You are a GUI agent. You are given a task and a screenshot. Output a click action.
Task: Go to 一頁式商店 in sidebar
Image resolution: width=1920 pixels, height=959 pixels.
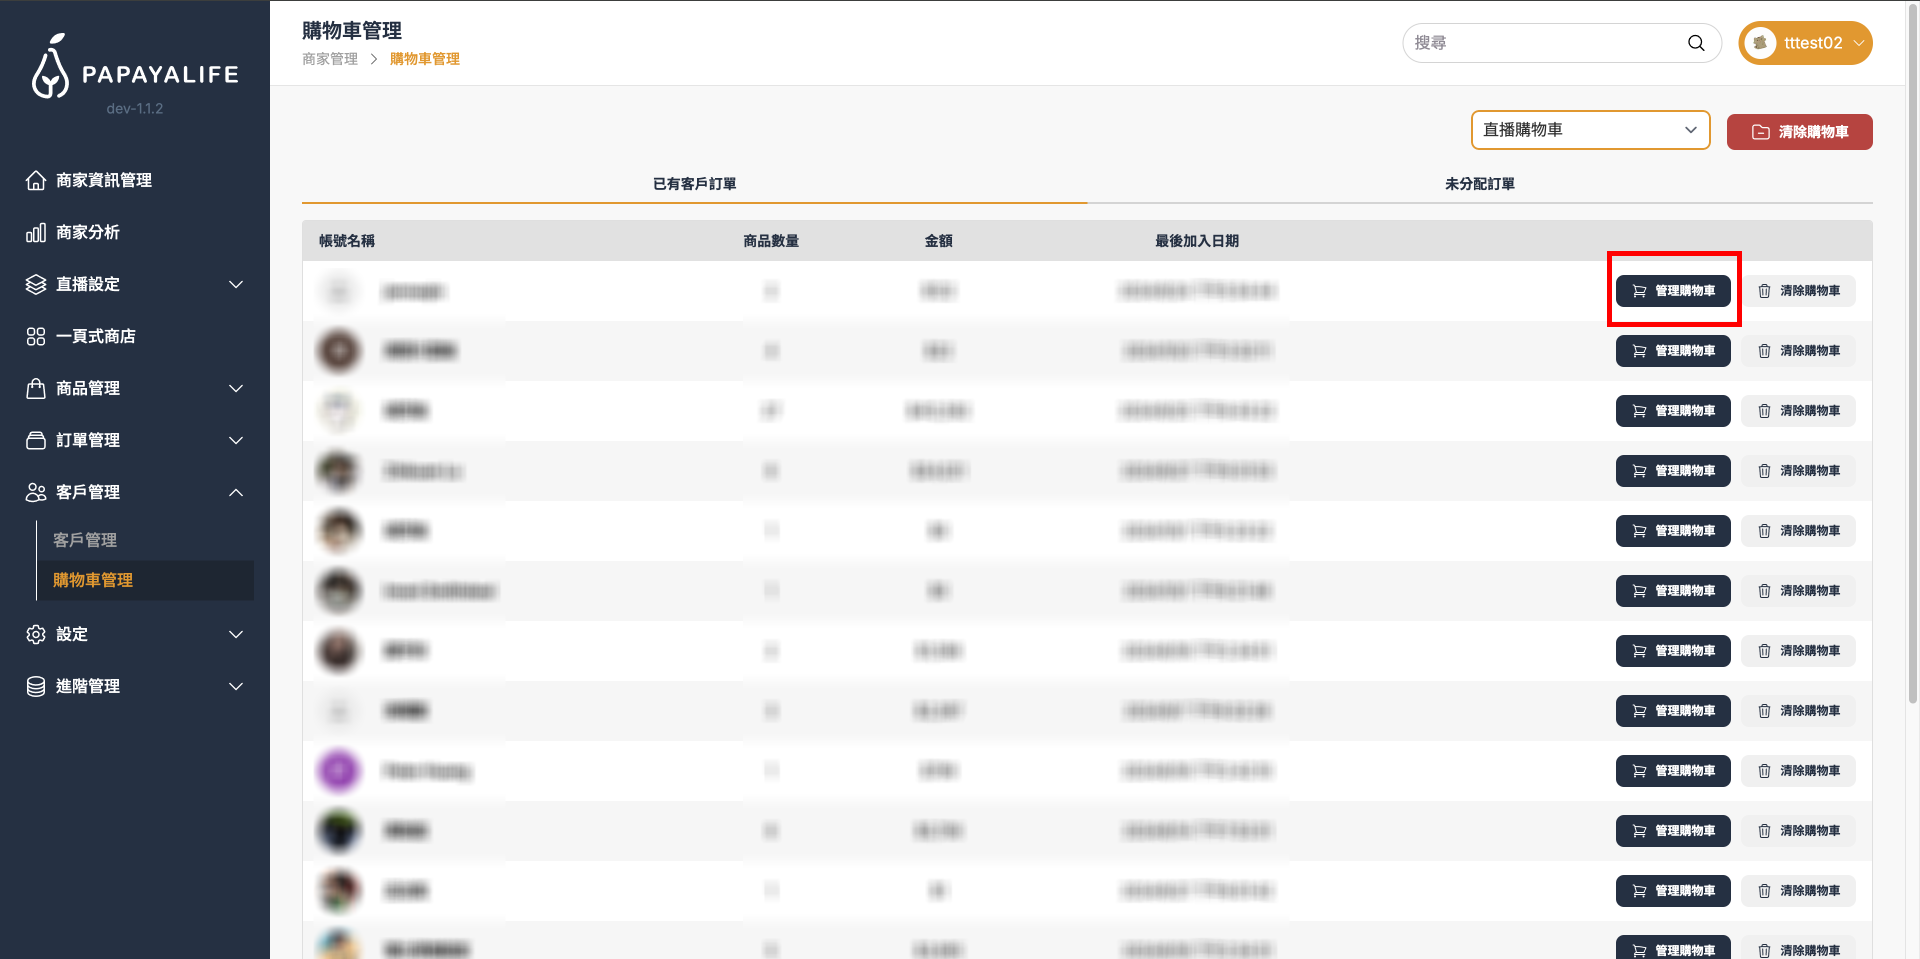pyautogui.click(x=95, y=336)
